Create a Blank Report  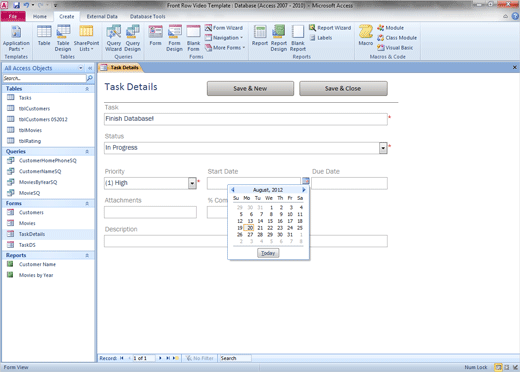click(298, 39)
